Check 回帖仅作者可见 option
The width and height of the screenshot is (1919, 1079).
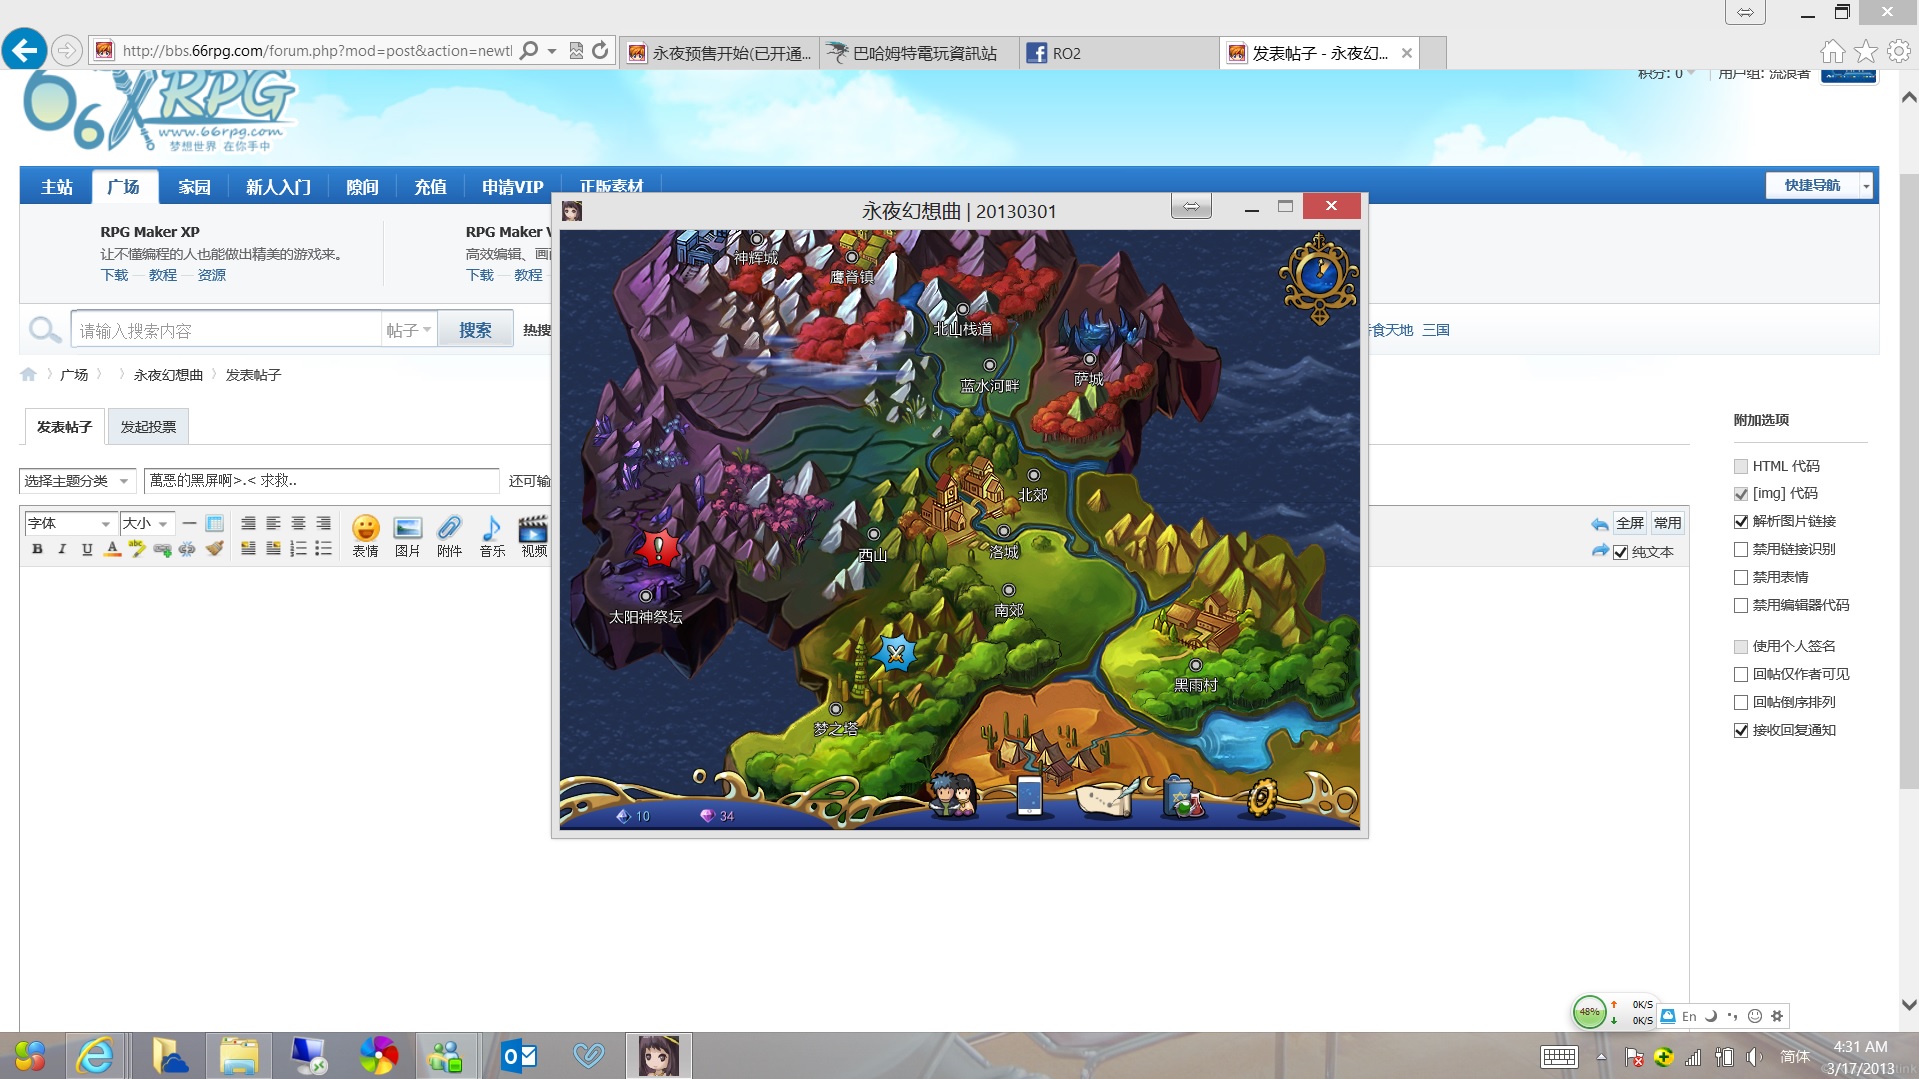click(1741, 674)
